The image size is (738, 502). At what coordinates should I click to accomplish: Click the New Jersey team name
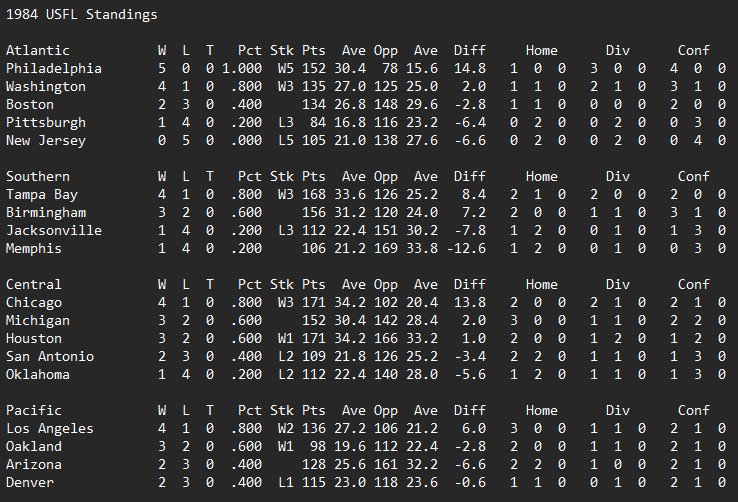click(x=46, y=141)
